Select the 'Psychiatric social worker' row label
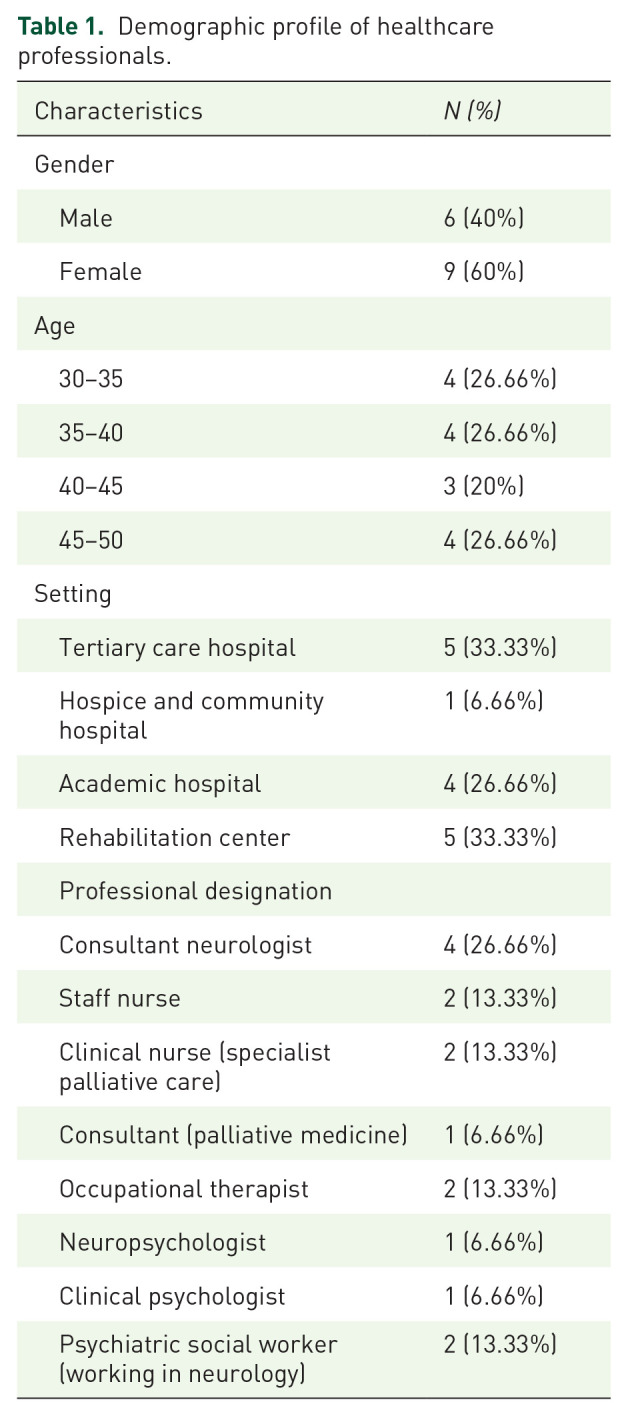628x1416 pixels. [x=198, y=1359]
